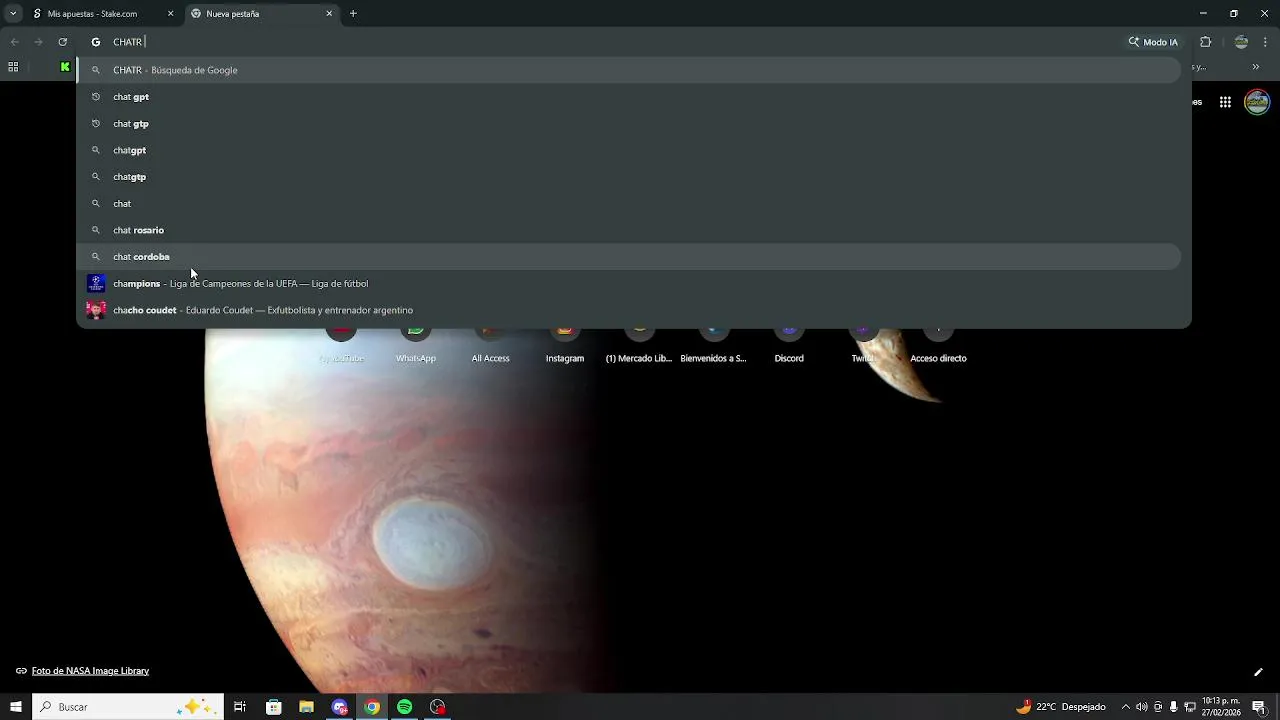Open the network icon in system tray
This screenshot has width=1280, height=720.
[x=1190, y=707]
